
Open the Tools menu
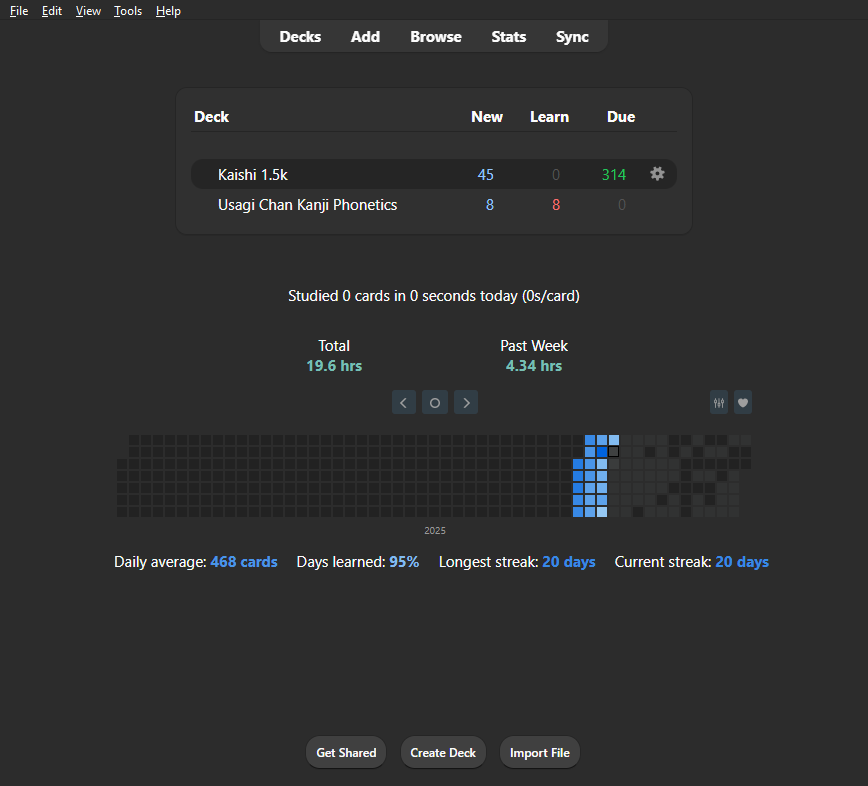point(128,11)
